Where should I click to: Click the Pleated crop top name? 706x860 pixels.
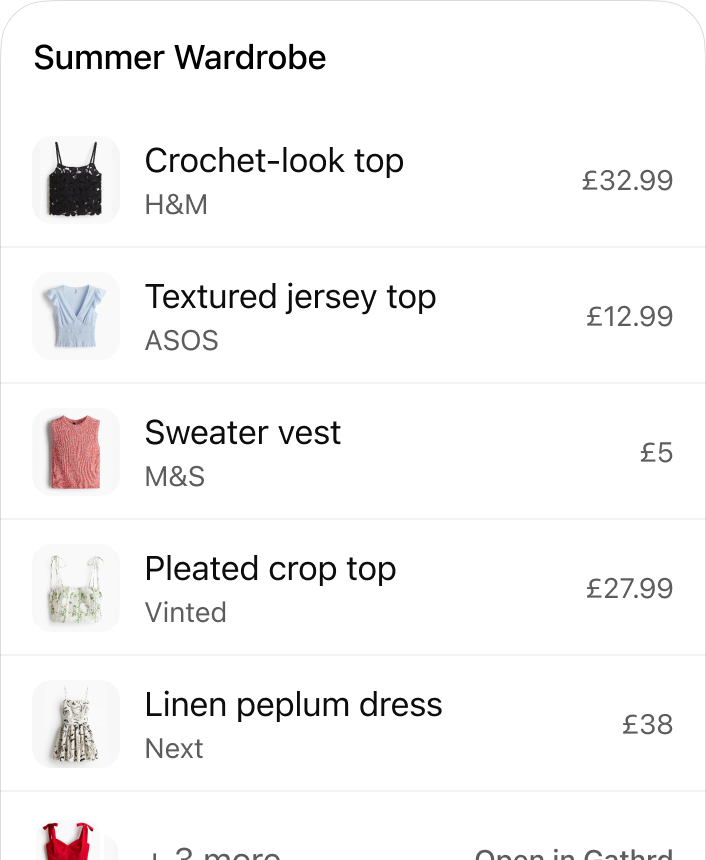[270, 569]
